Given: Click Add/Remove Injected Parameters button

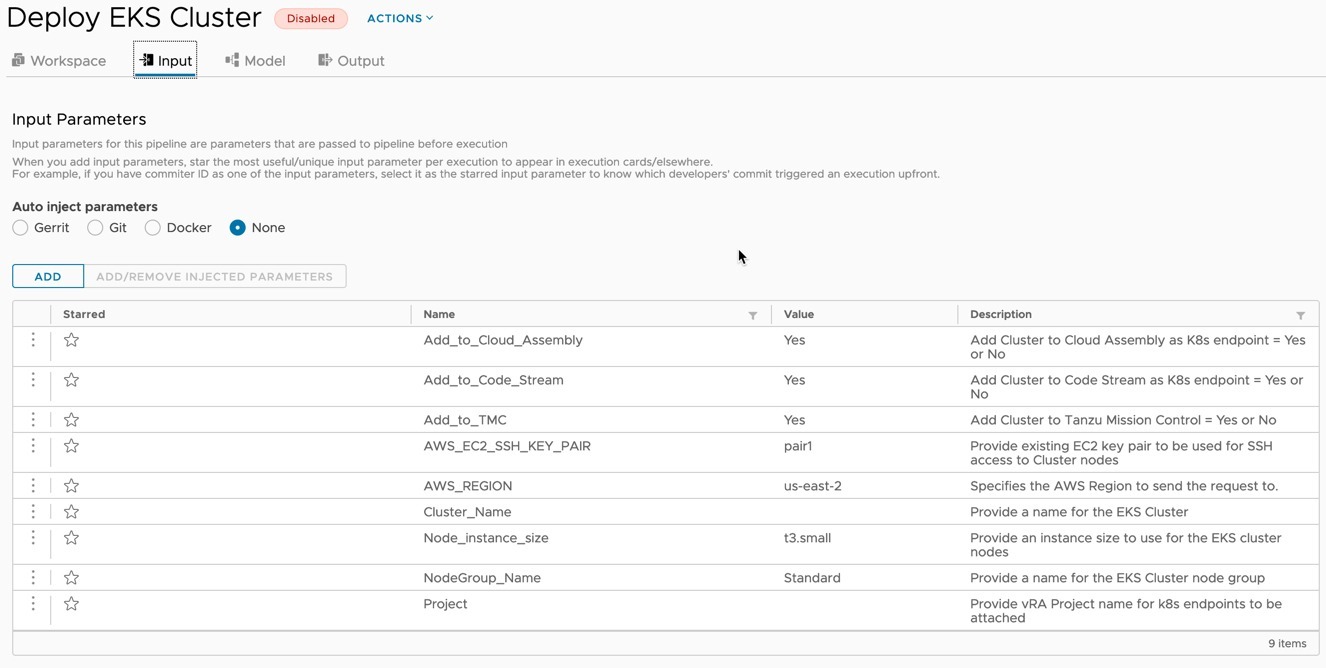Looking at the screenshot, I should 214,276.
